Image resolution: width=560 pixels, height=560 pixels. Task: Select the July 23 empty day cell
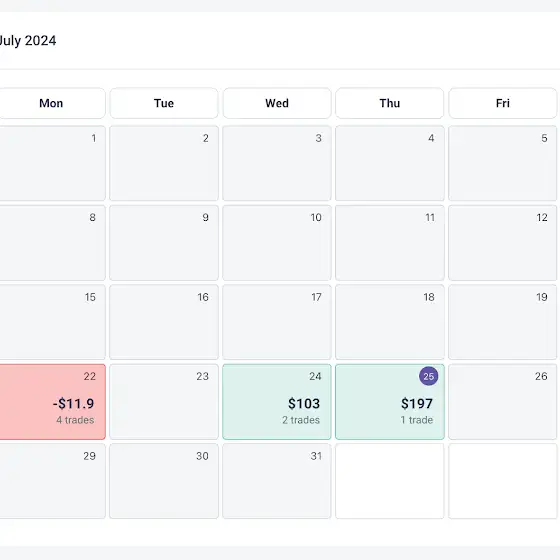click(x=164, y=402)
